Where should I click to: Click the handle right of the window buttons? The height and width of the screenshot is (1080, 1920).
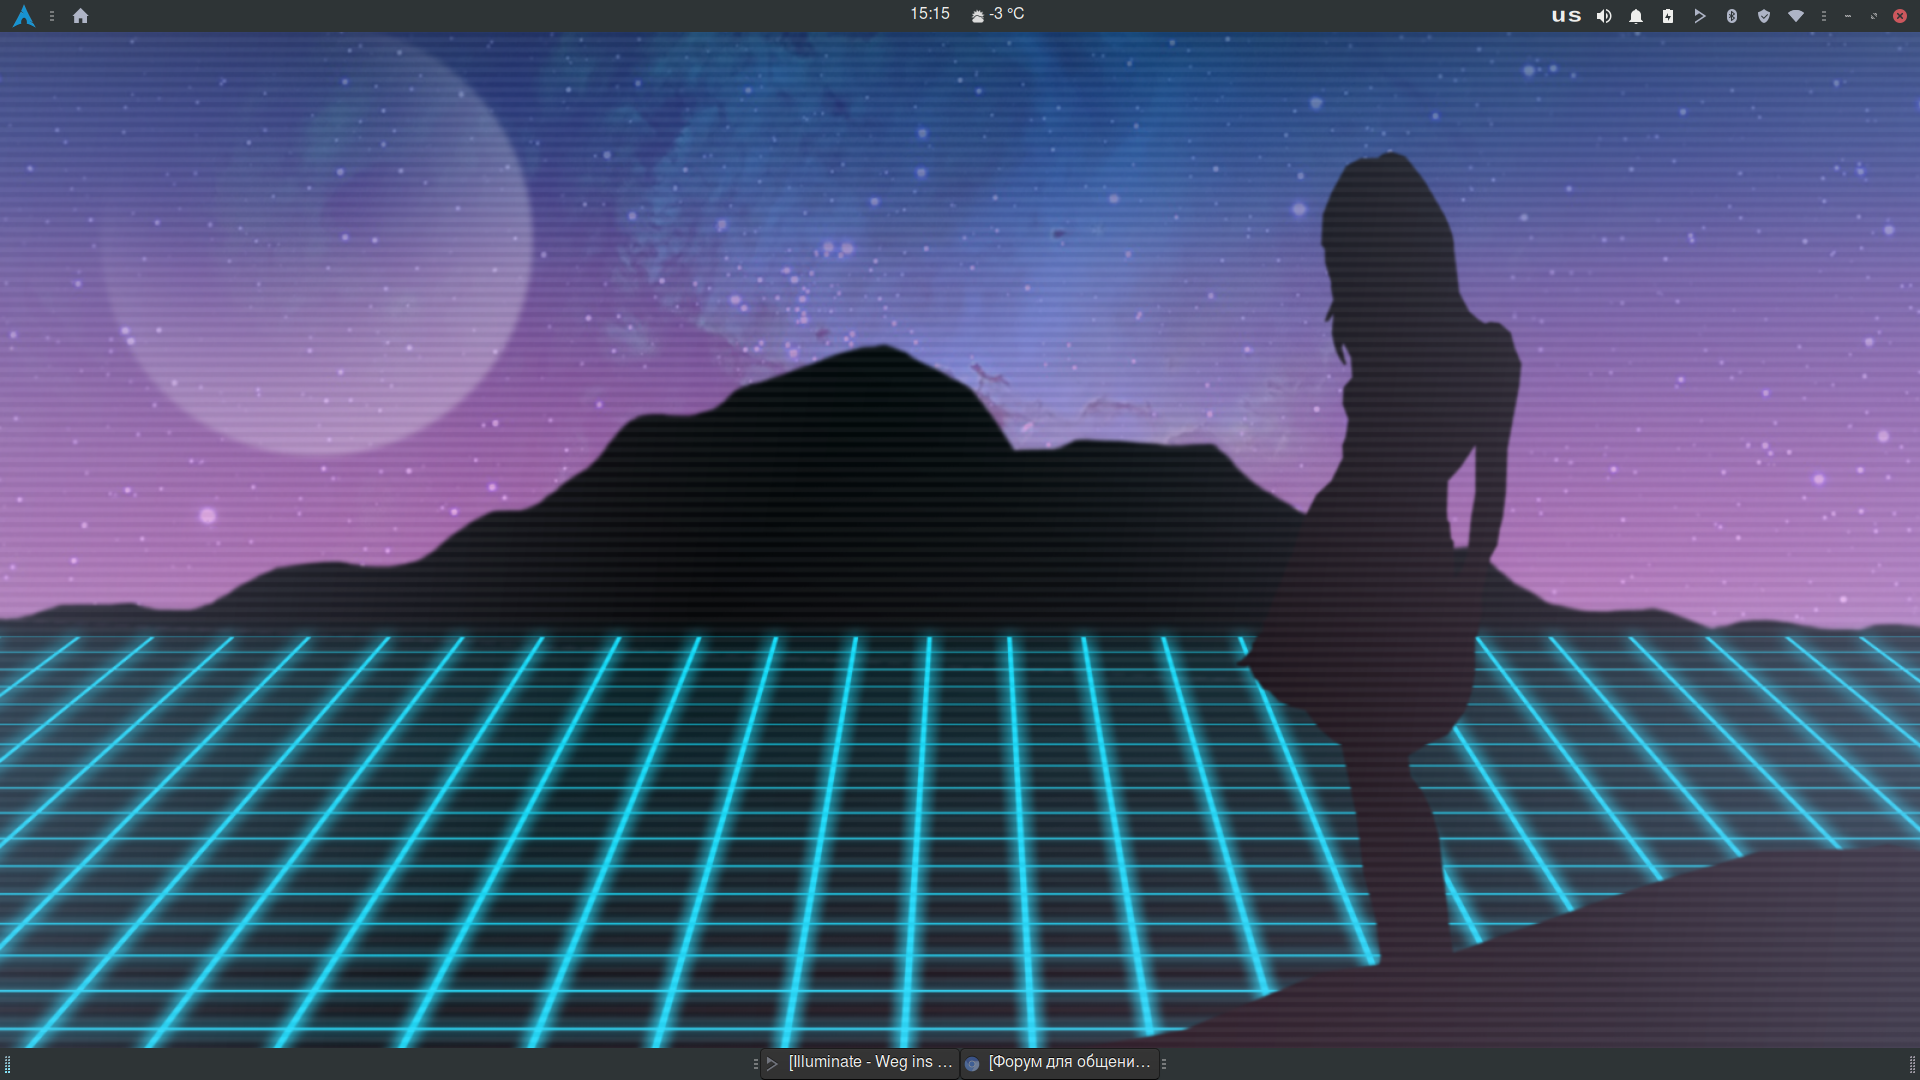(x=1164, y=1064)
